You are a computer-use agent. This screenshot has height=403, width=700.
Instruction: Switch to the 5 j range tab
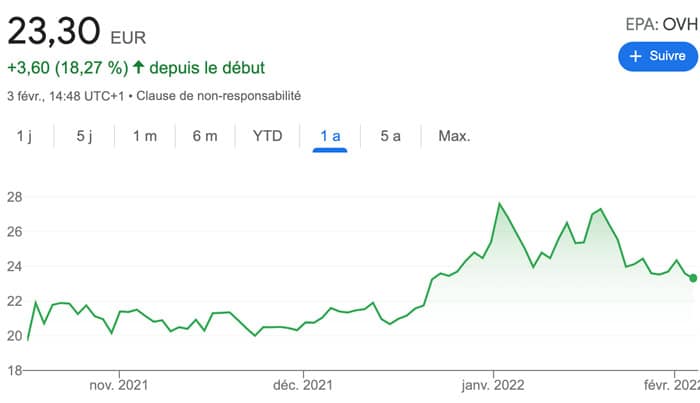[x=85, y=136]
